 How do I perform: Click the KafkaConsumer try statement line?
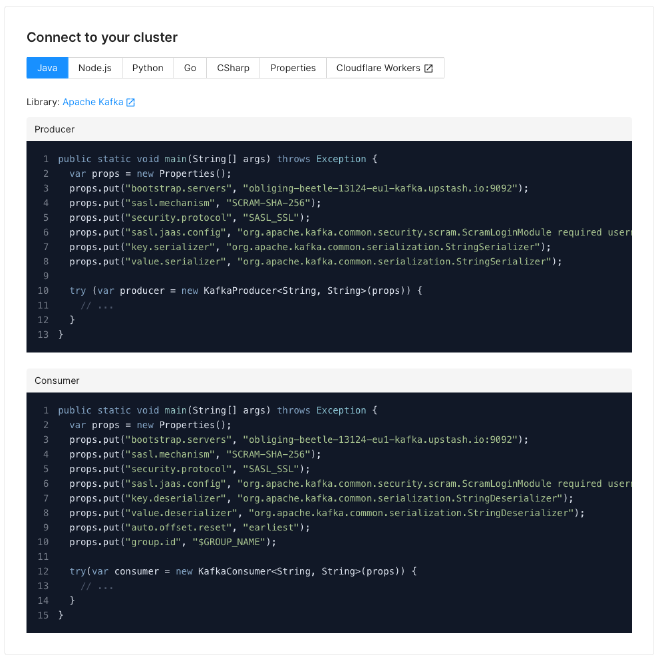[x=242, y=571]
